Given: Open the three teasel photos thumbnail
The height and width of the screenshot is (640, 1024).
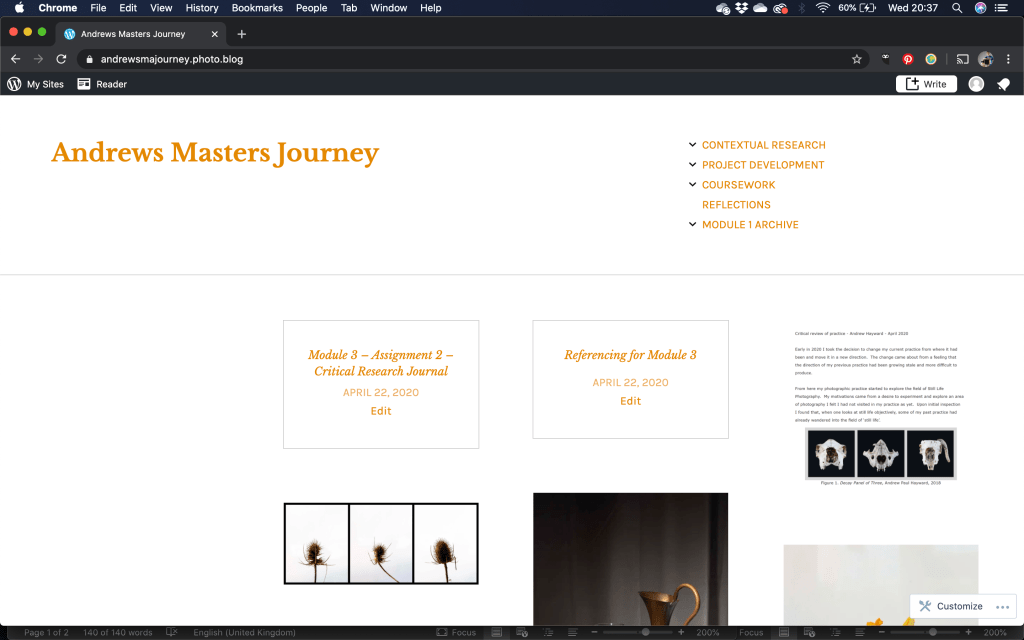Looking at the screenshot, I should tap(381, 543).
